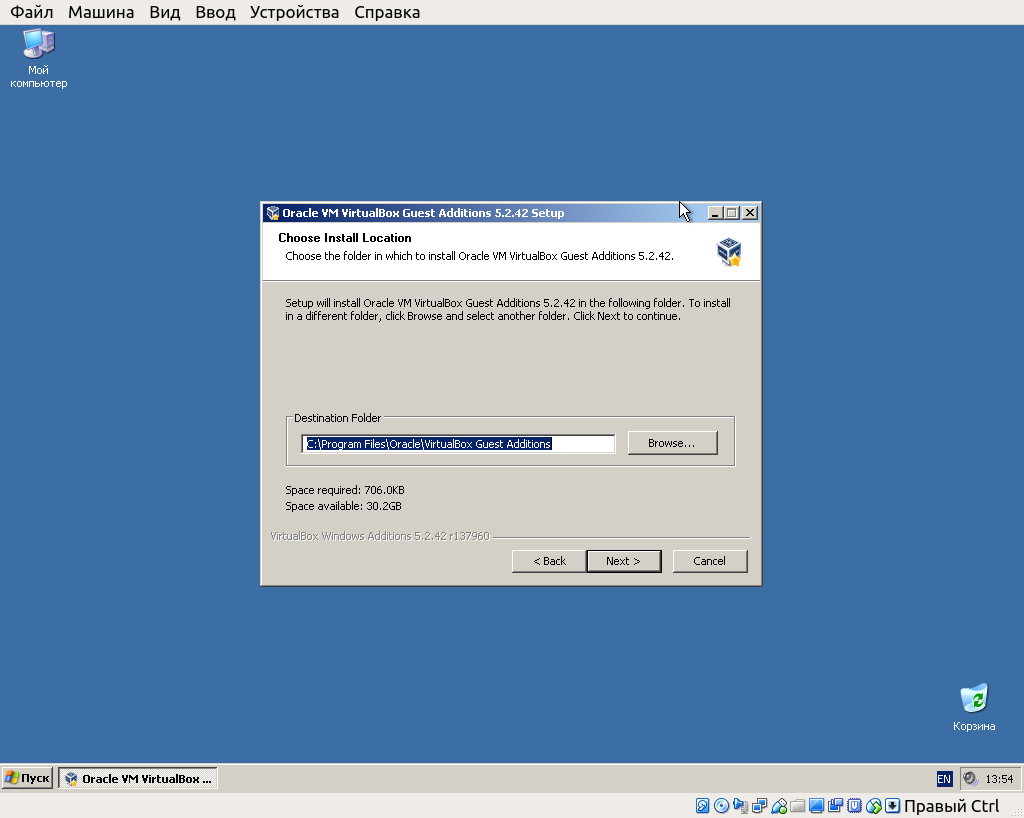The image size is (1024, 818).
Task: Click the Choose Install Location heading
Action: coord(345,238)
